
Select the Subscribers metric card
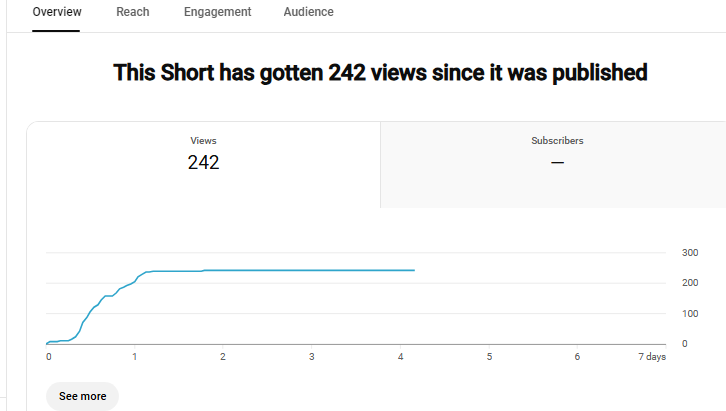pos(553,165)
